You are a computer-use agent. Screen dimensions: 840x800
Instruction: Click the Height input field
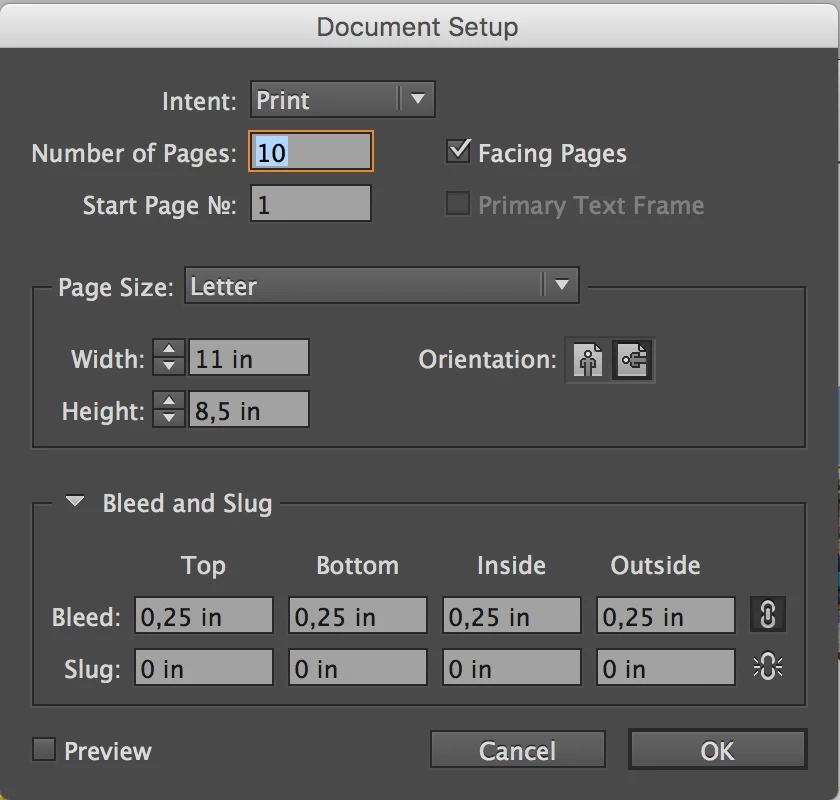[249, 409]
